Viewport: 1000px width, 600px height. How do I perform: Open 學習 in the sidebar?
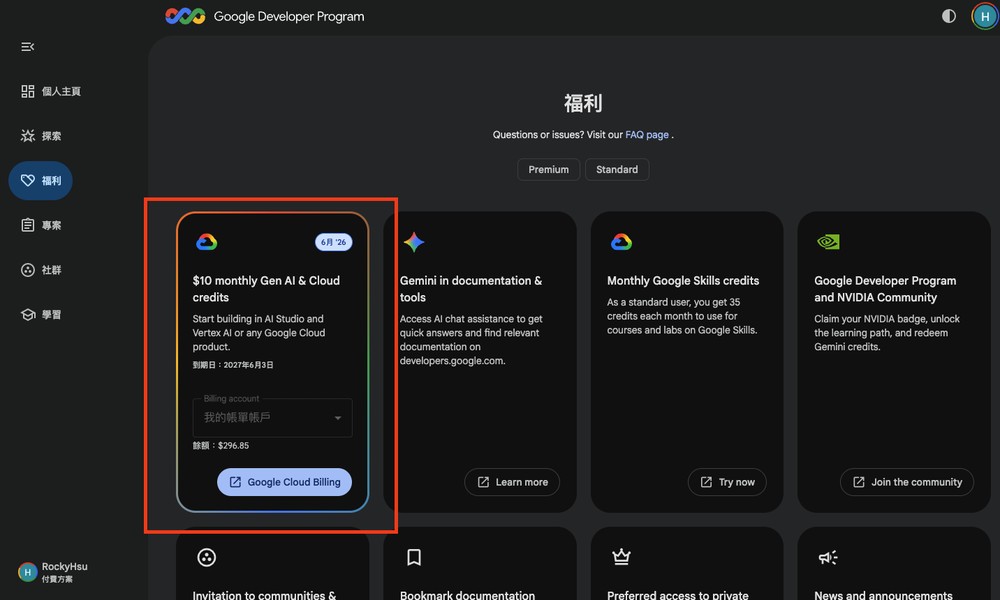click(41, 314)
